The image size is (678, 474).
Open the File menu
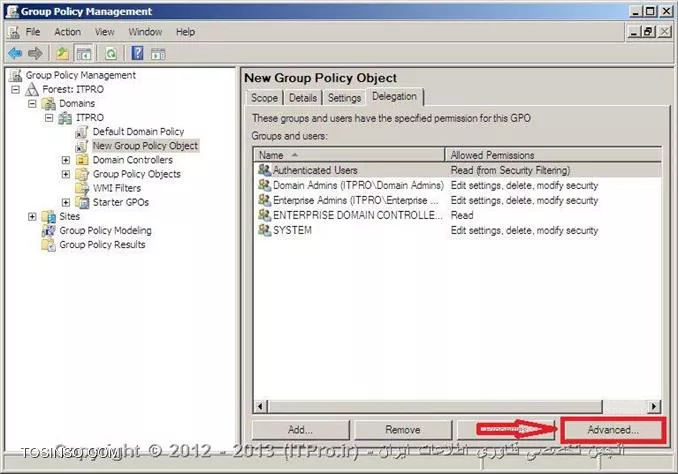coord(33,32)
